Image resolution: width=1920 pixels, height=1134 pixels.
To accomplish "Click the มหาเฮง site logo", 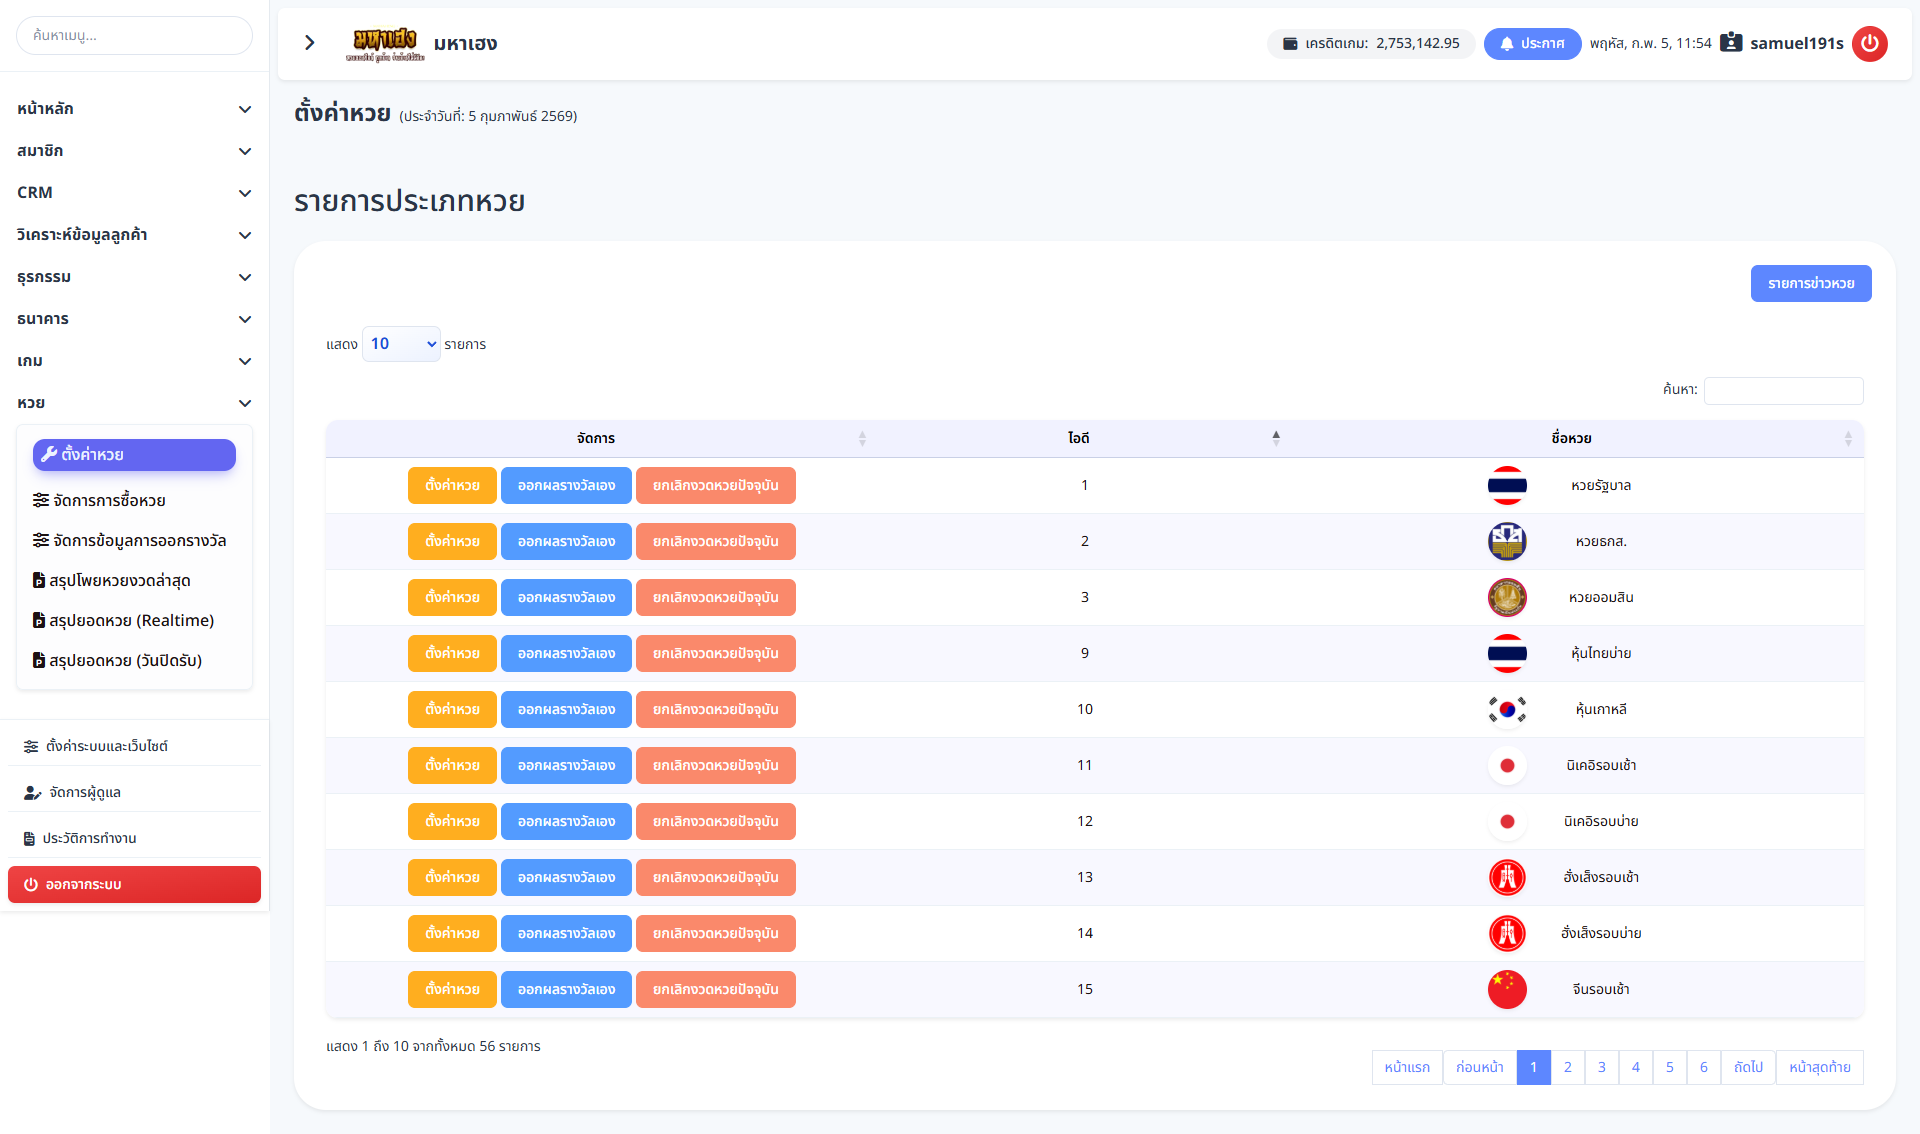I will [385, 43].
